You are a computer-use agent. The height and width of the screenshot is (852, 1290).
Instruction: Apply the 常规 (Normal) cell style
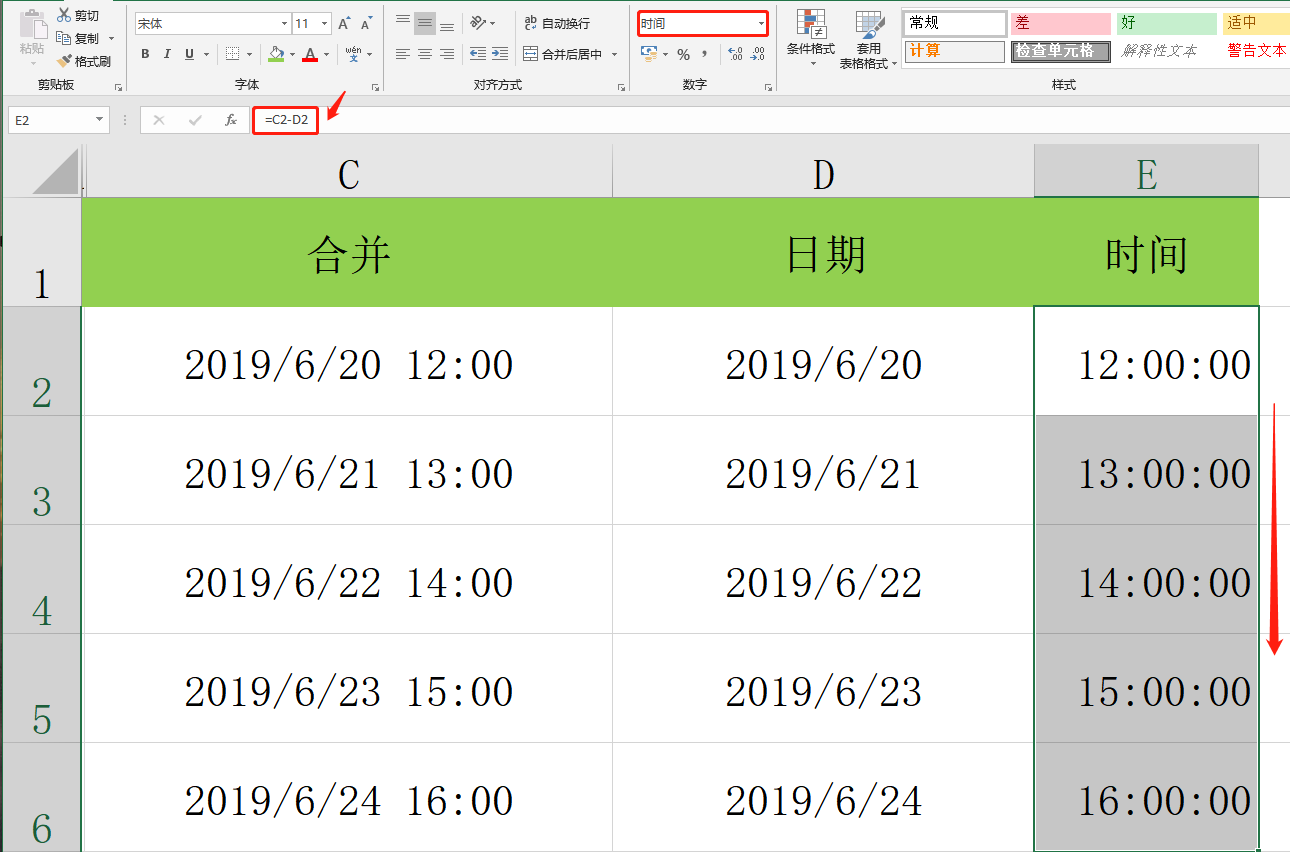pos(955,23)
